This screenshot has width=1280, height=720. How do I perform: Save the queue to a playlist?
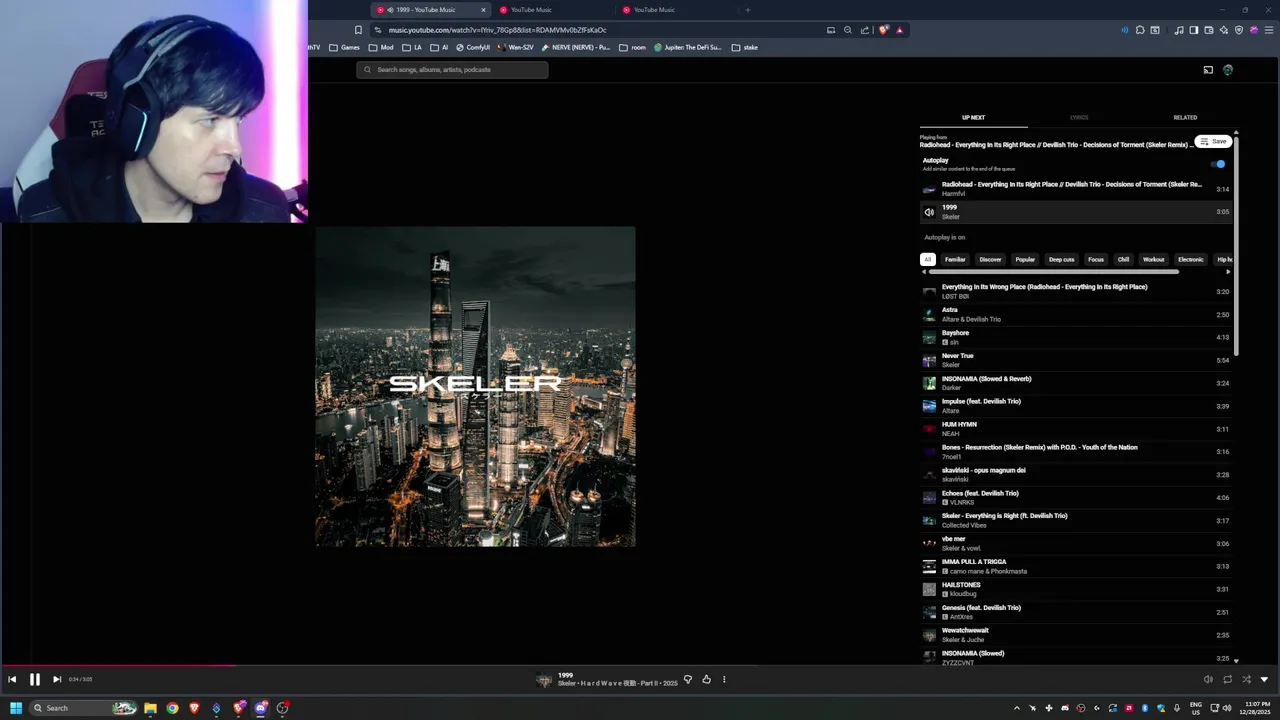click(1213, 141)
